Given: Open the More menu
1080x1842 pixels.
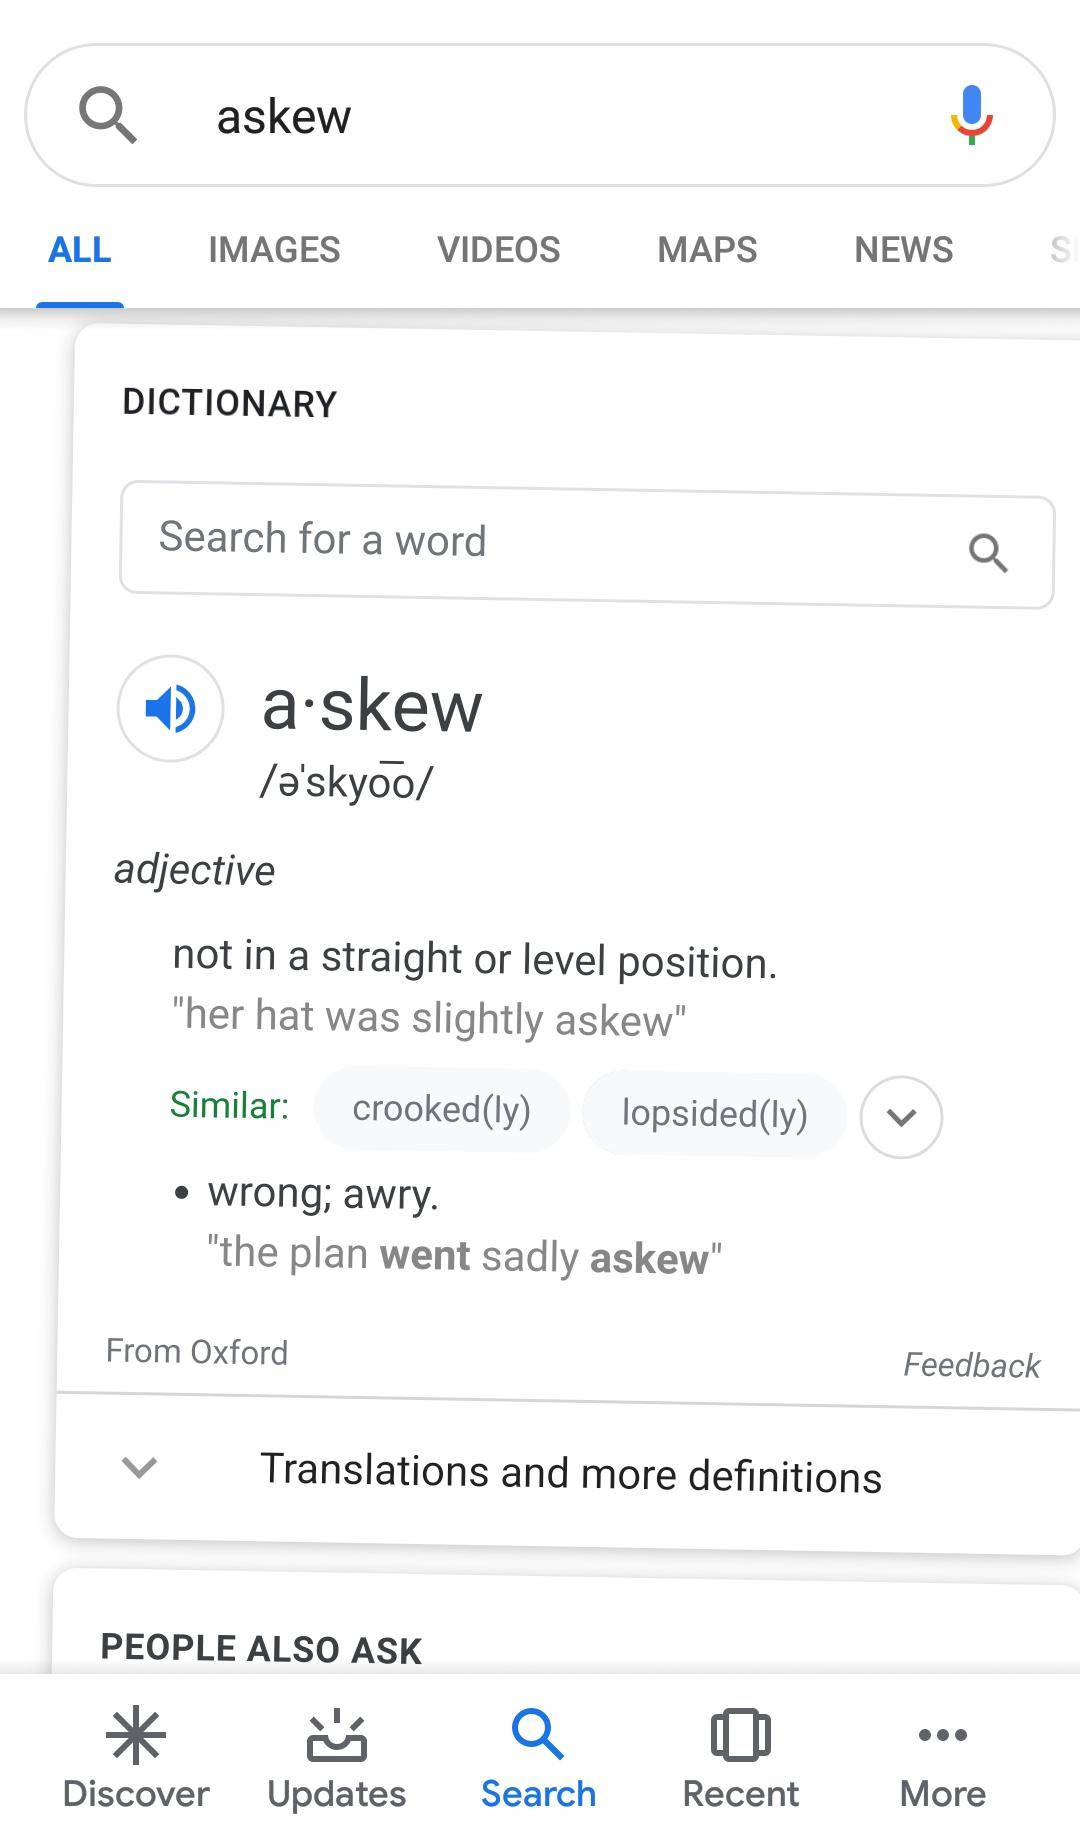Looking at the screenshot, I should [940, 1760].
